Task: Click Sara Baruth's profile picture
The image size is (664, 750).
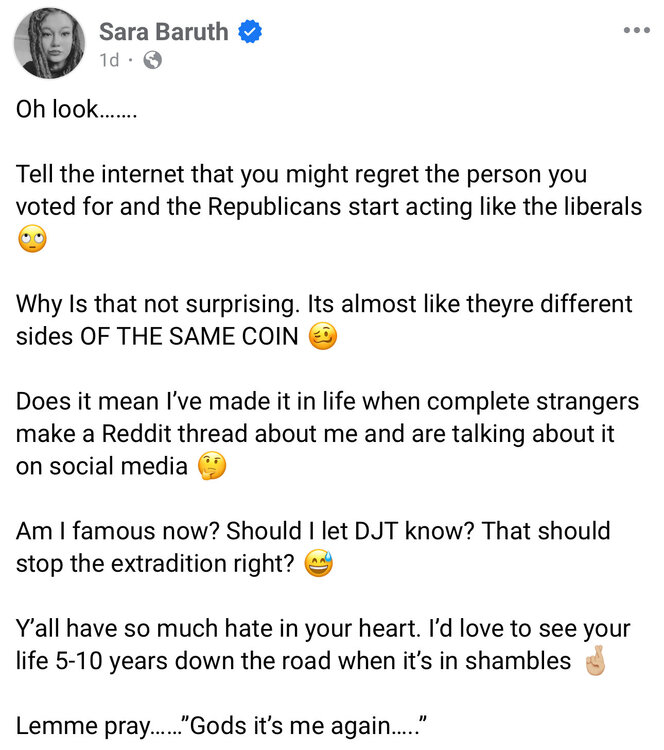Action: coord(47,44)
